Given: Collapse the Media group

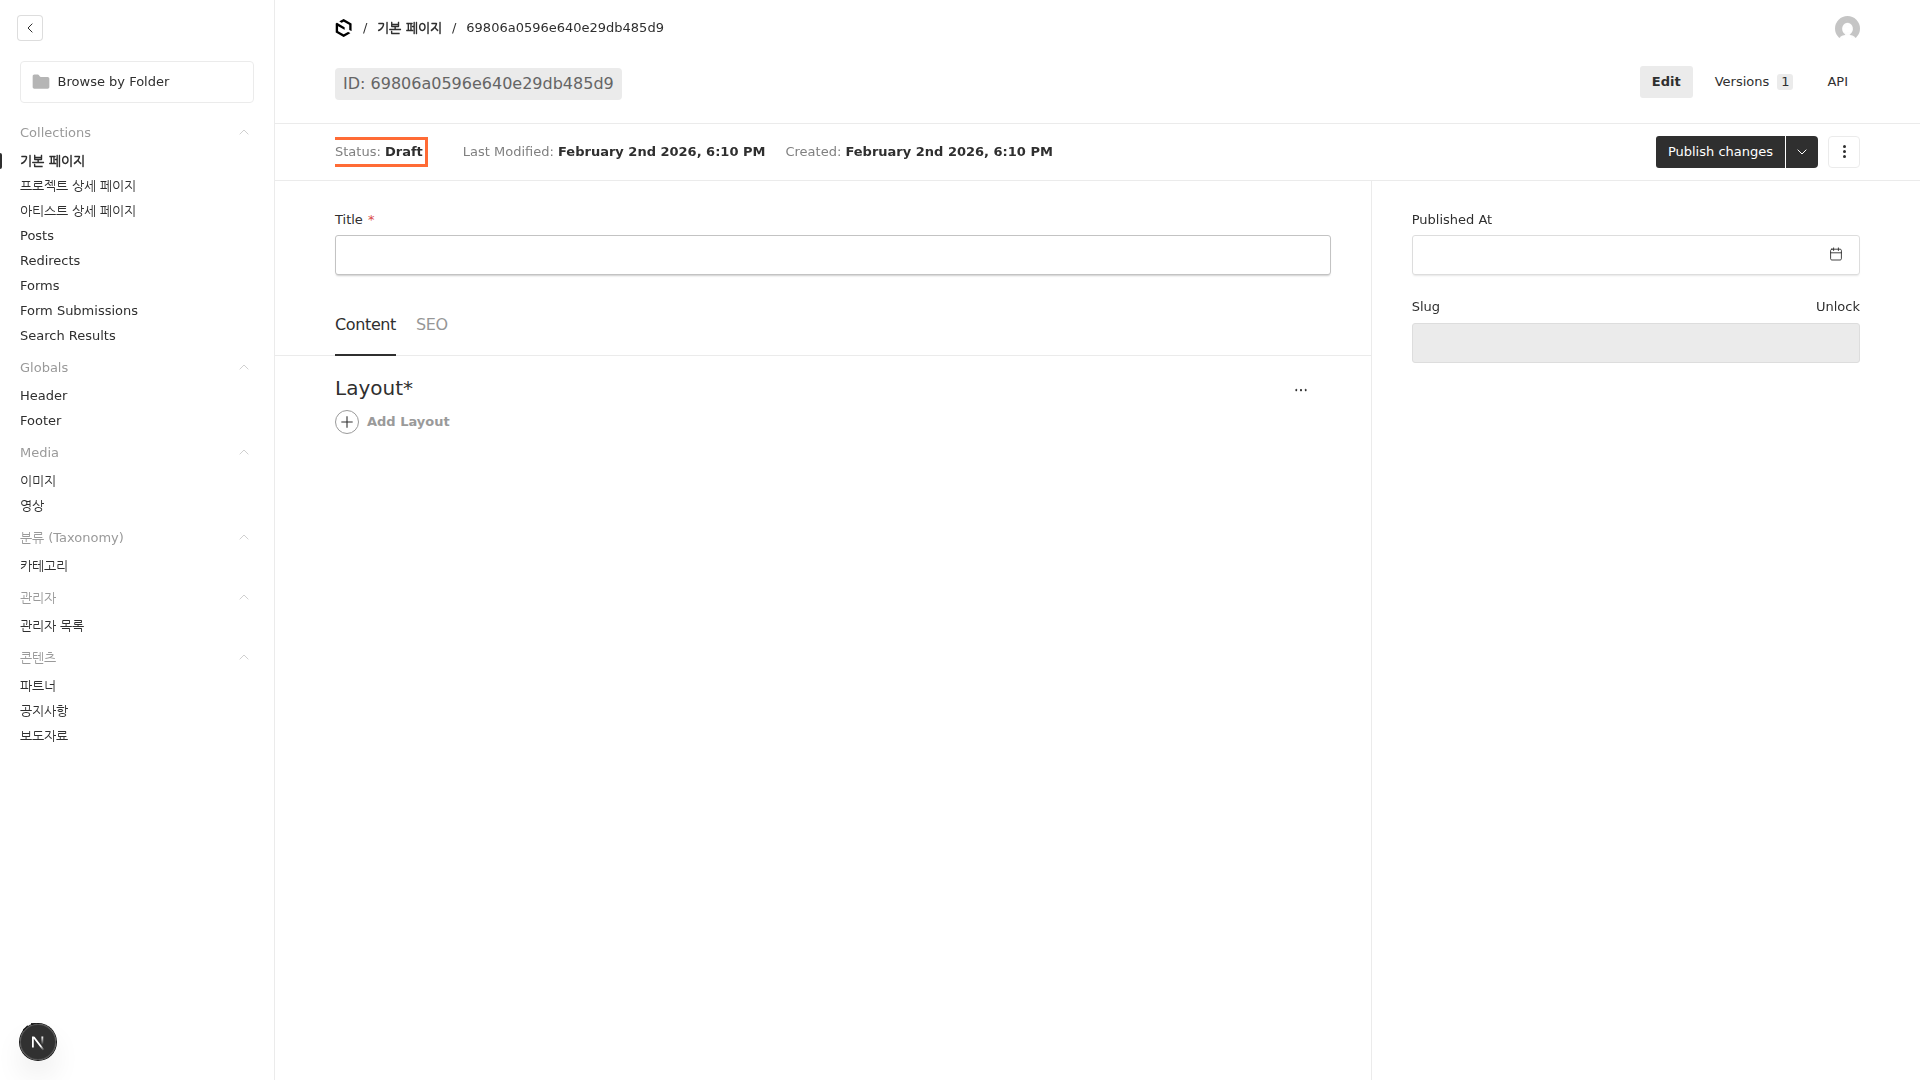Looking at the screenshot, I should pyautogui.click(x=243, y=453).
